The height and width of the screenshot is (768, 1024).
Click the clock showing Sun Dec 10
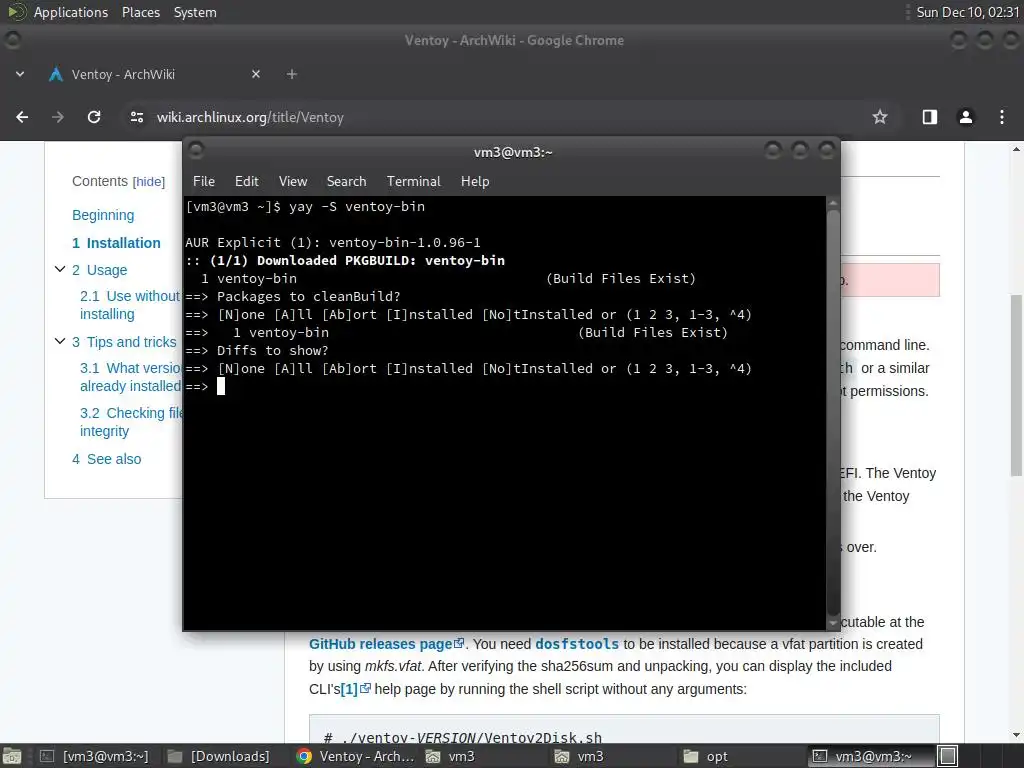pos(967,12)
